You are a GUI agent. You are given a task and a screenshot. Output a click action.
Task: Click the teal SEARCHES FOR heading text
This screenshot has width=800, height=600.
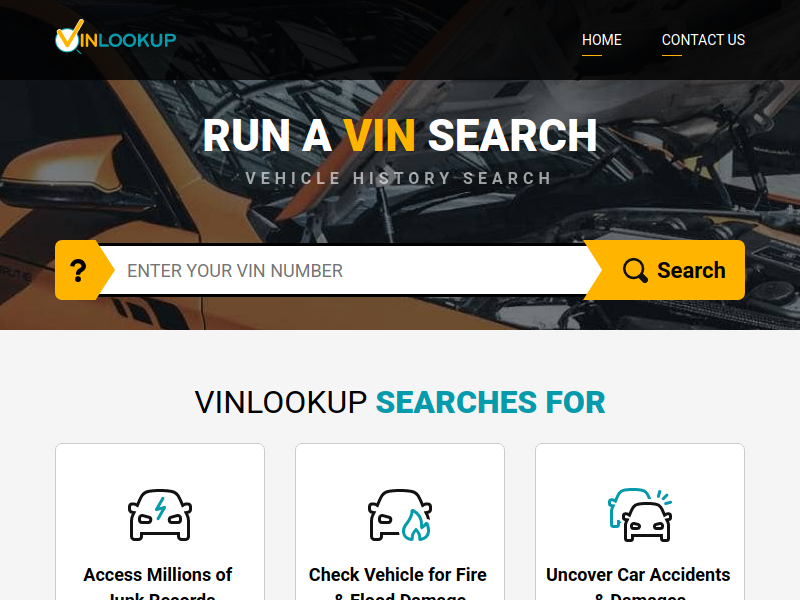tap(490, 403)
